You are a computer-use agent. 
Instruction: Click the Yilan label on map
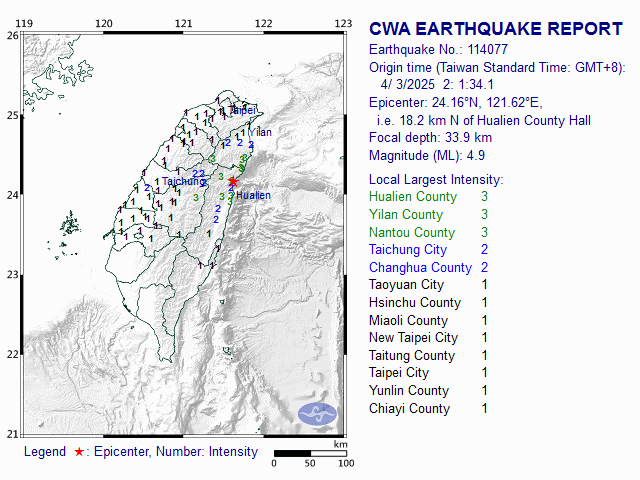coord(260,132)
